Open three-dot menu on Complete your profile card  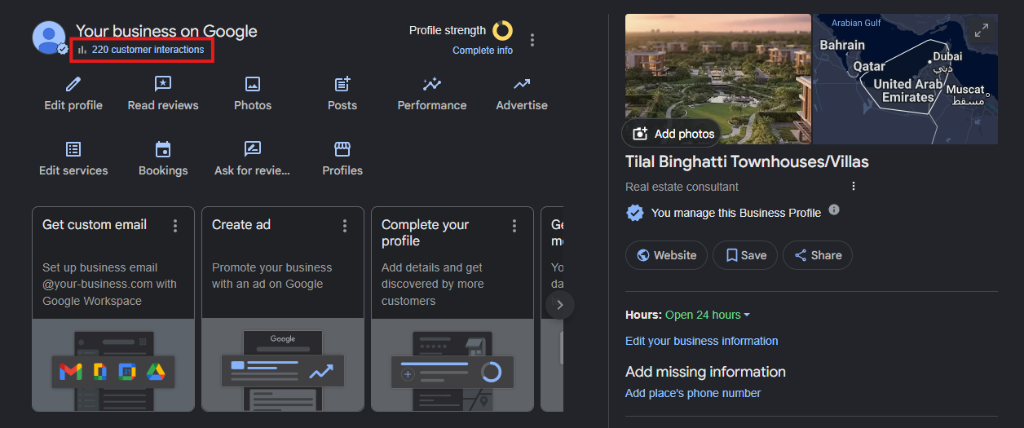(x=514, y=225)
